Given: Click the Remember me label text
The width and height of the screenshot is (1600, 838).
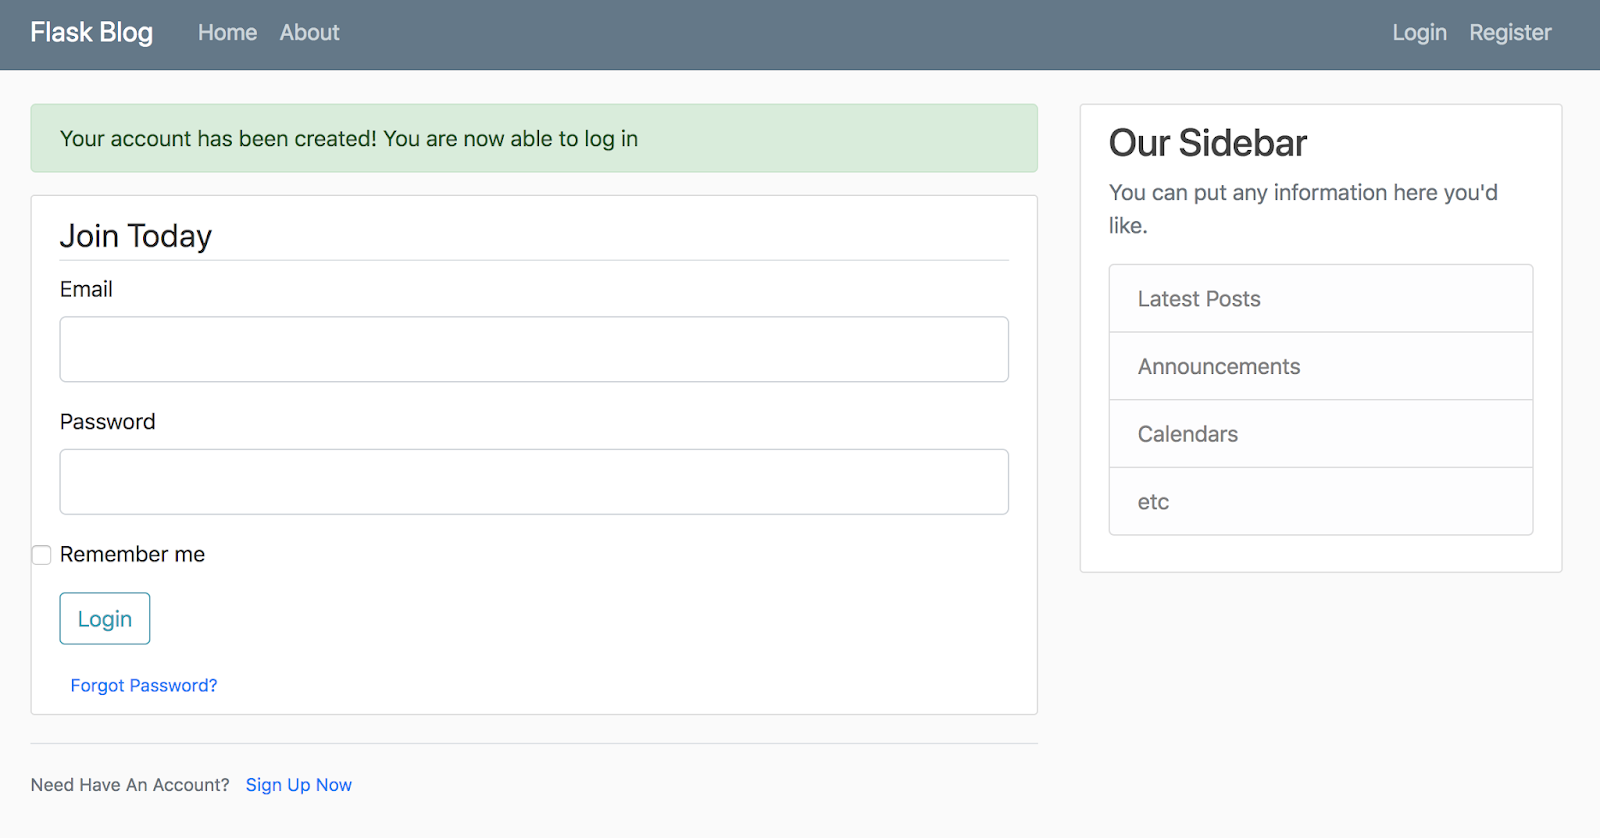Looking at the screenshot, I should pyautogui.click(x=132, y=555).
